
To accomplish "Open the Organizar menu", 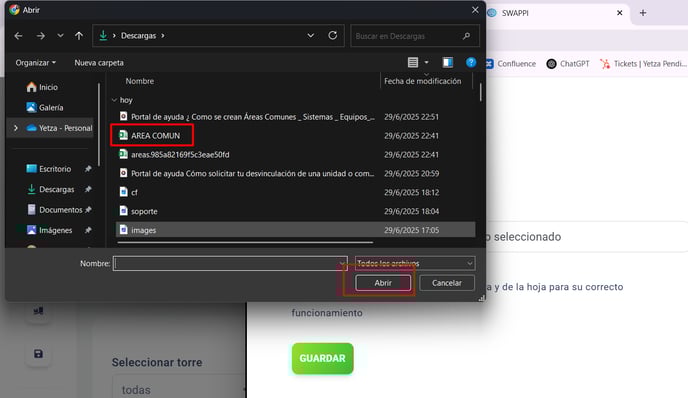I will coord(36,63).
